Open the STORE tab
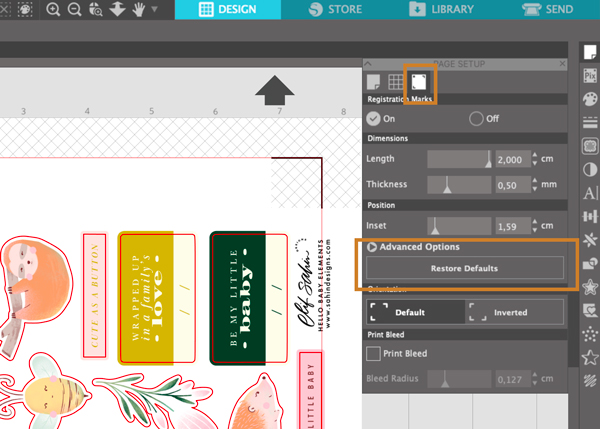Image resolution: width=600 pixels, height=429 pixels. (x=335, y=9)
